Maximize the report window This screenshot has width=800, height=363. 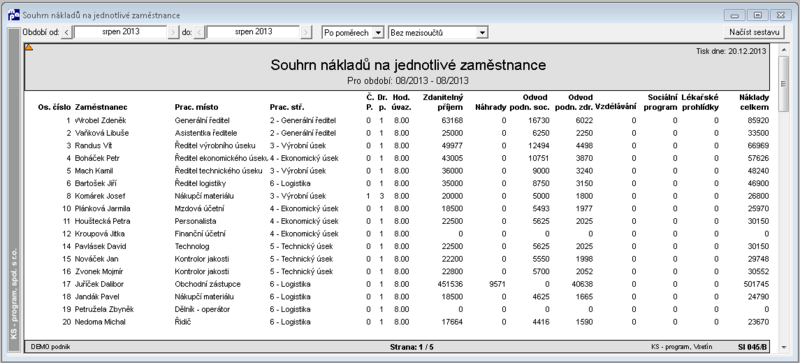click(x=758, y=15)
